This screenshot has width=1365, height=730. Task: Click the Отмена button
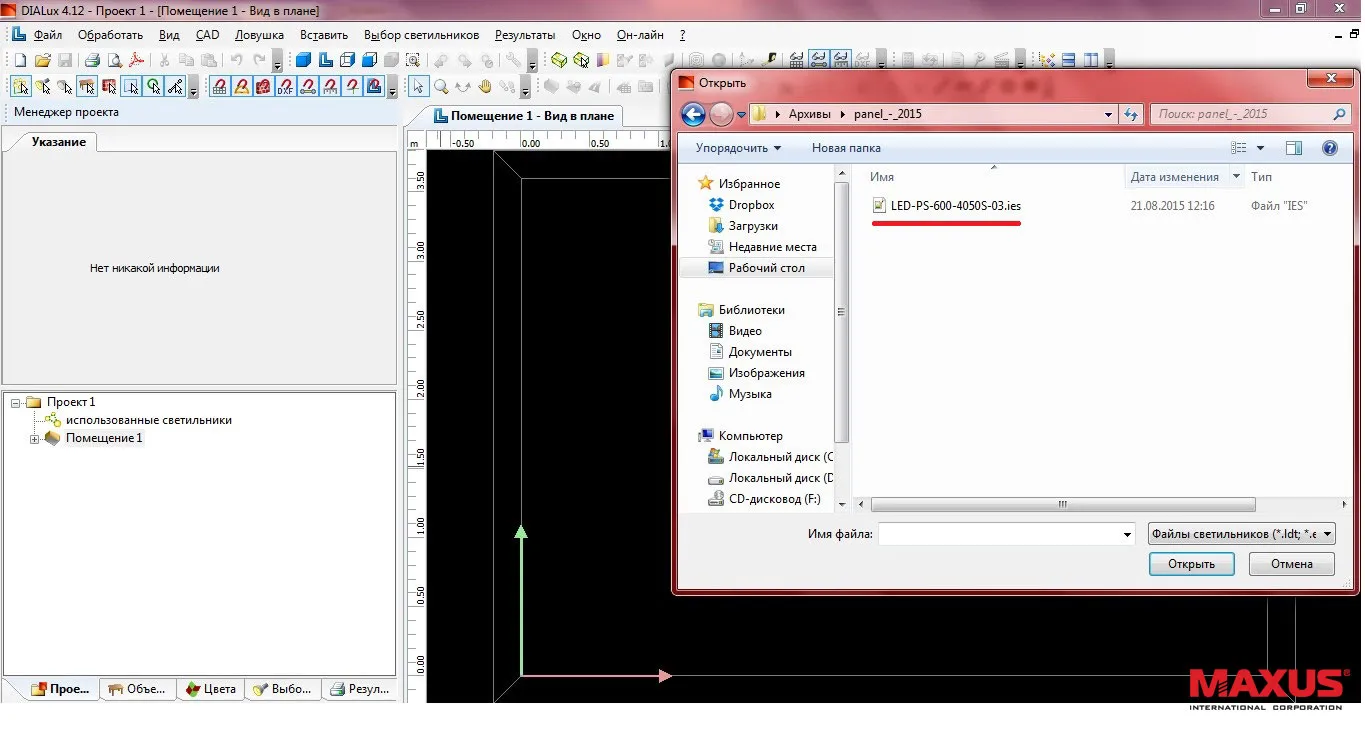tap(1291, 564)
